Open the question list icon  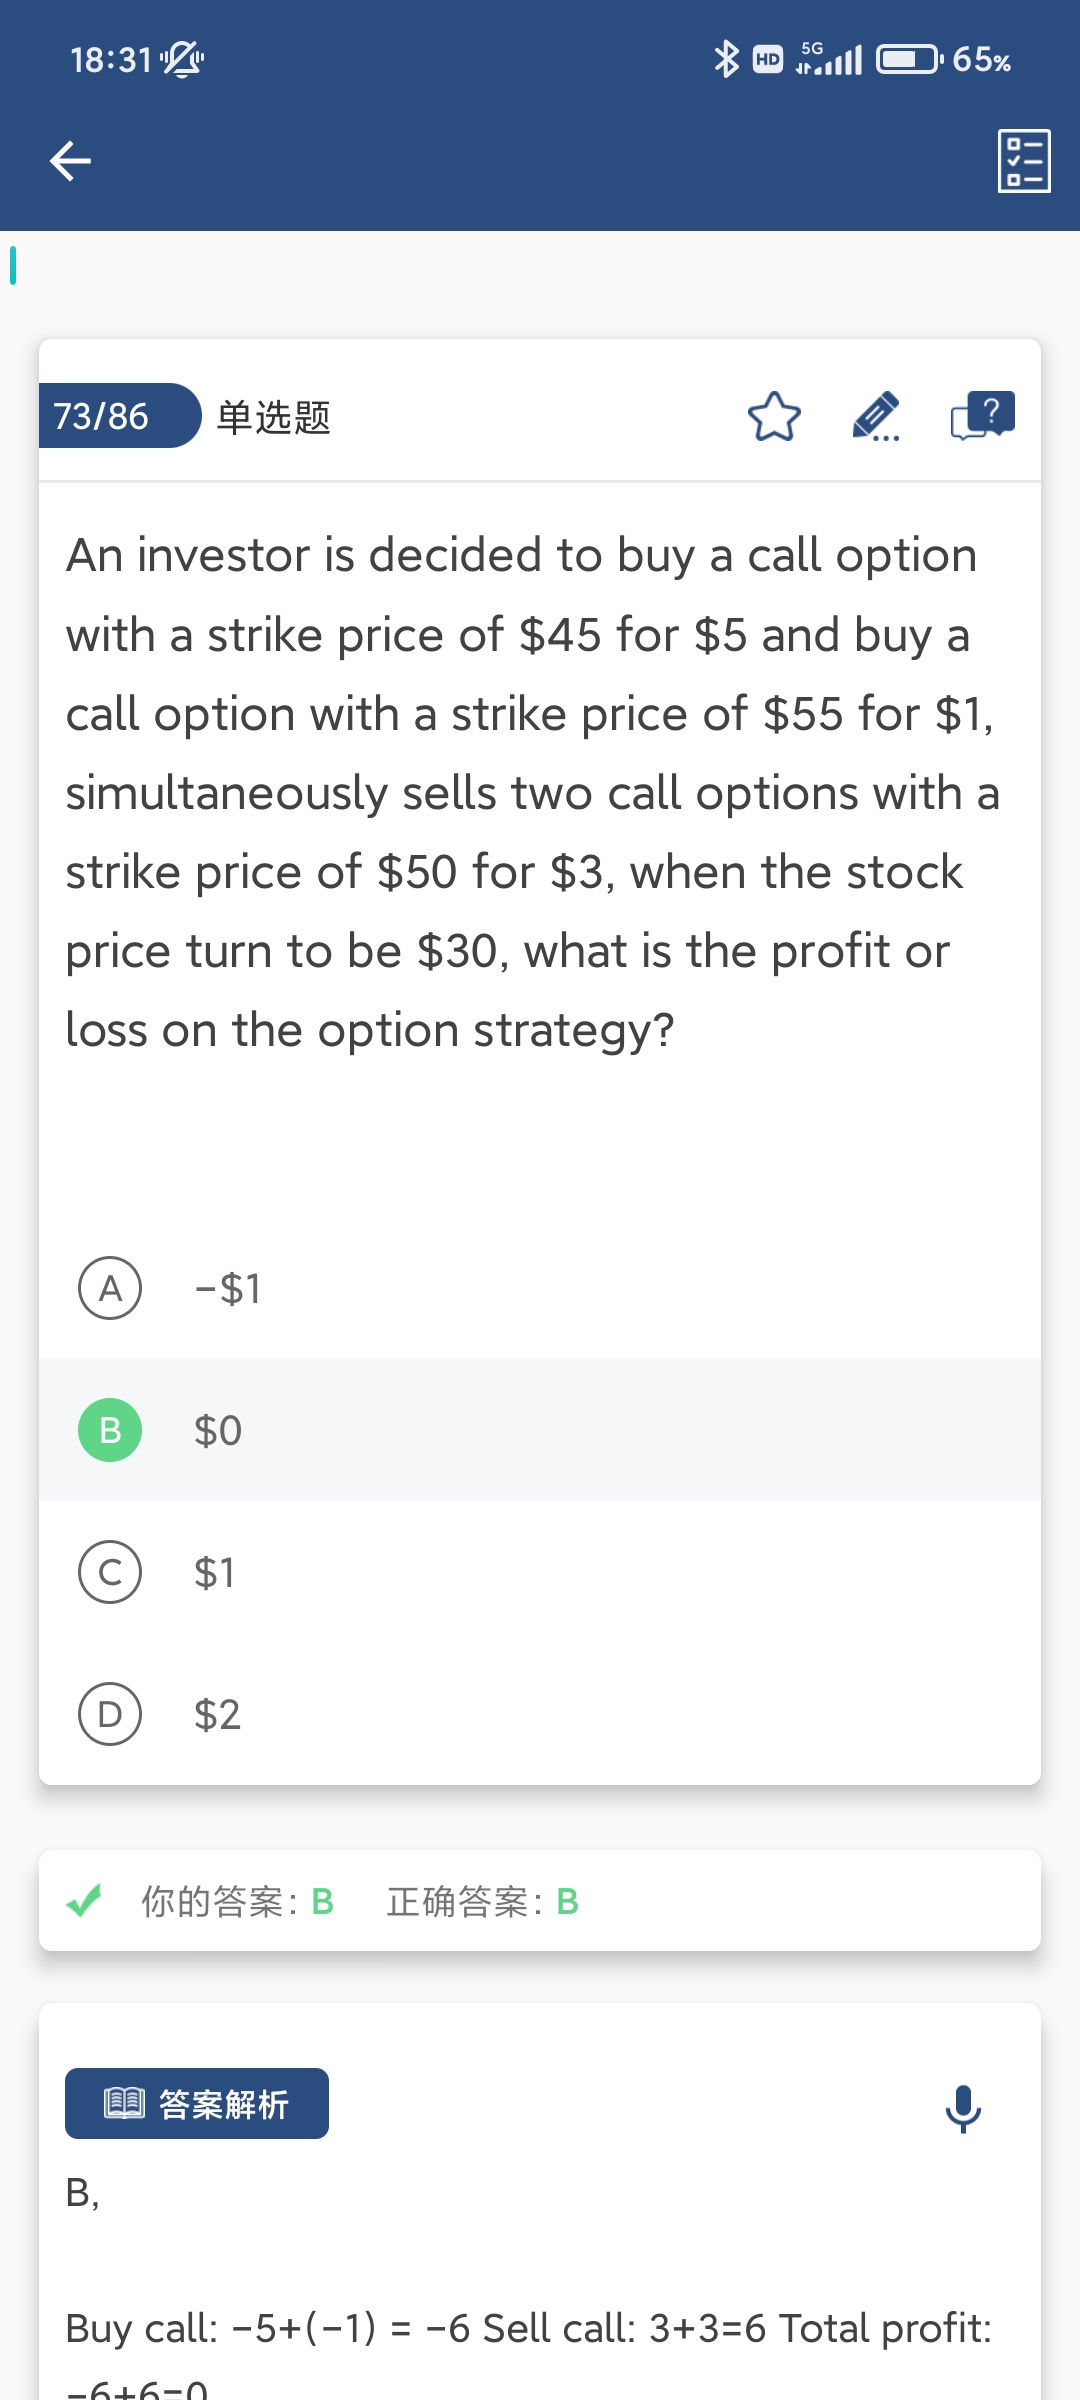(x=1024, y=161)
